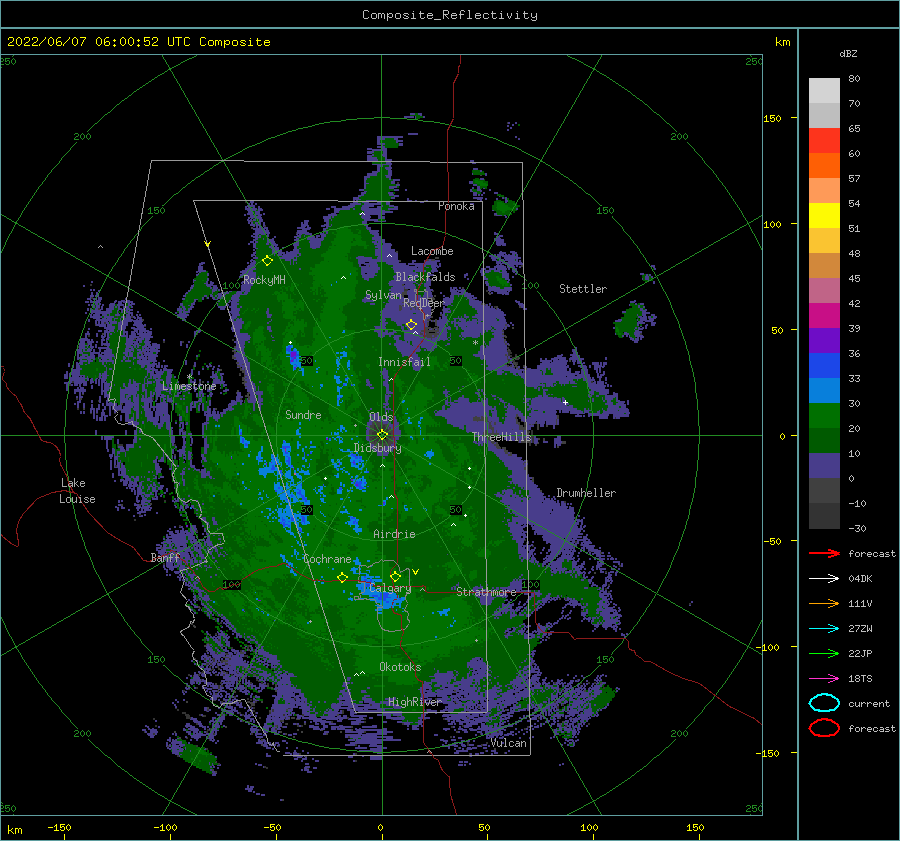Click the ThreeHills label

coord(502,437)
